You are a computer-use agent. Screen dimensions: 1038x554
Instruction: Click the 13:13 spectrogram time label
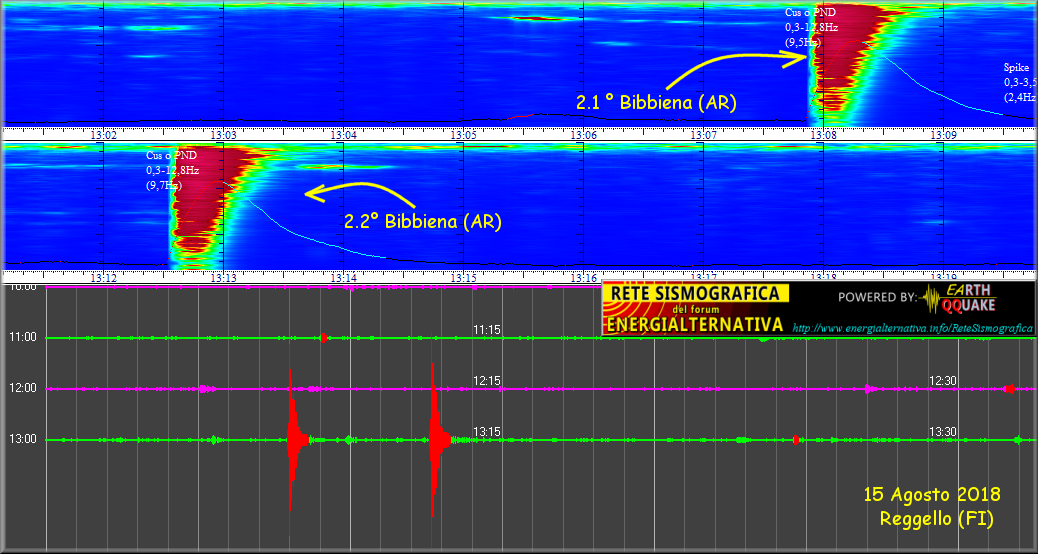pos(224,277)
